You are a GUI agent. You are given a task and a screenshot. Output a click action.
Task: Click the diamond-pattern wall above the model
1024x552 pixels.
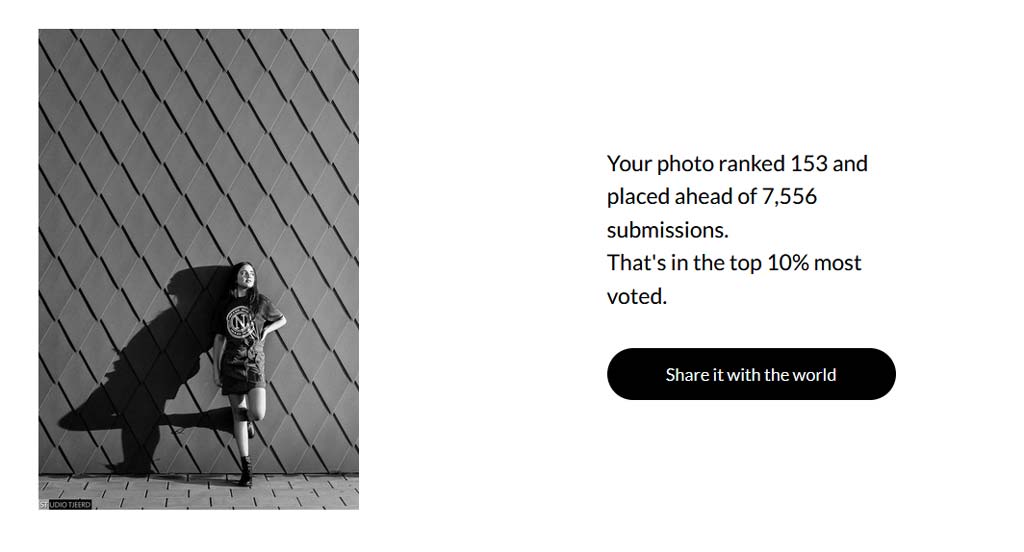point(199,144)
